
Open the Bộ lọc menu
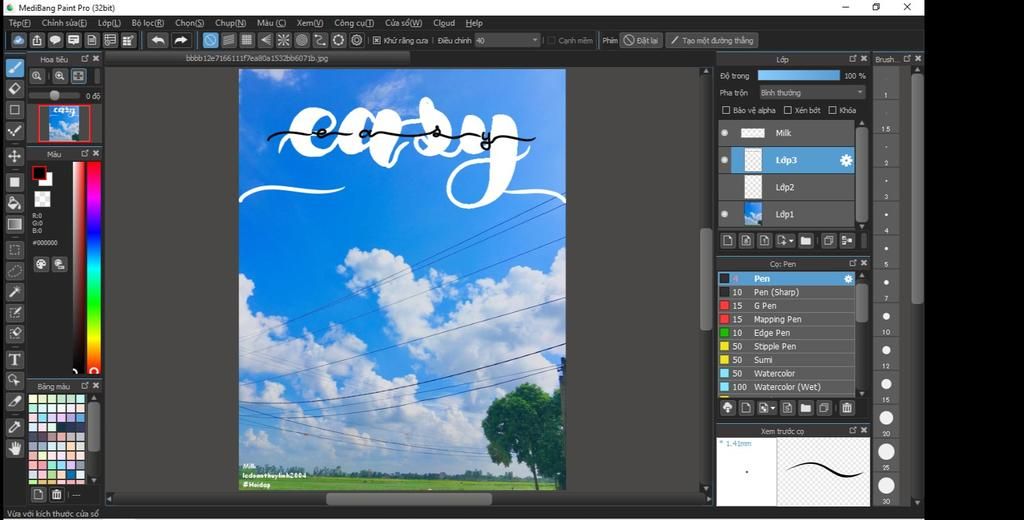(x=148, y=23)
